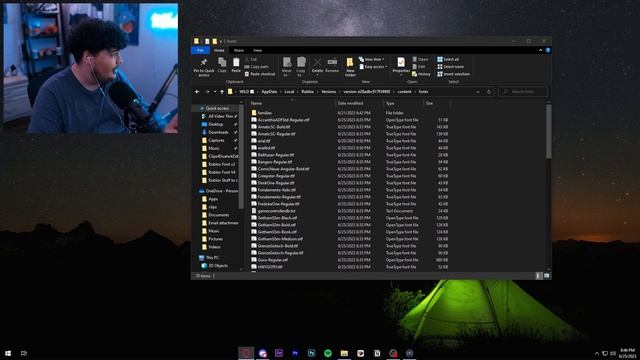Screen dimensions: 640x360
Task: Click the Delete ribbon button
Action: point(317,67)
